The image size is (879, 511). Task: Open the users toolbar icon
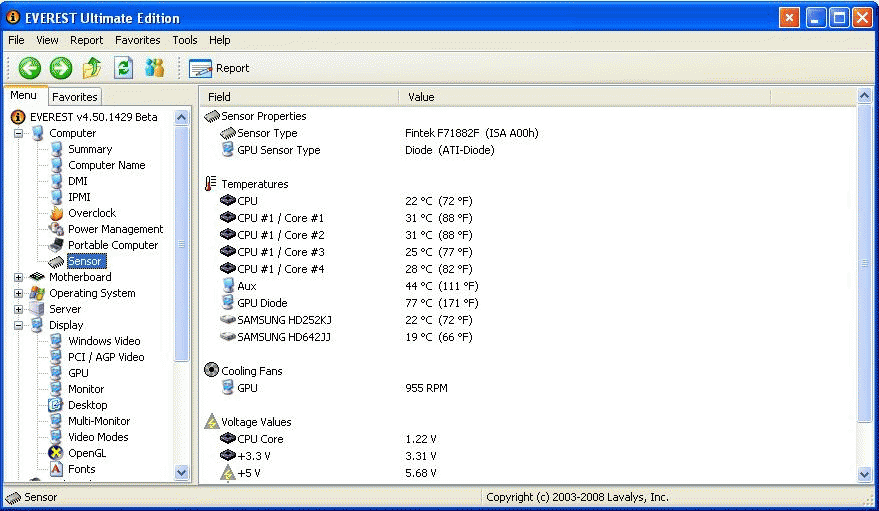[x=154, y=68]
